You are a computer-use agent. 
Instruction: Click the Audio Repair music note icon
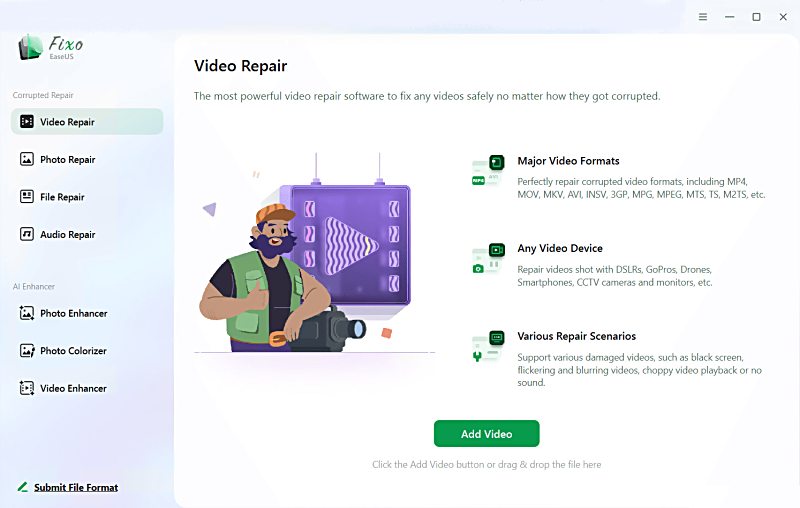pyautogui.click(x=27, y=234)
